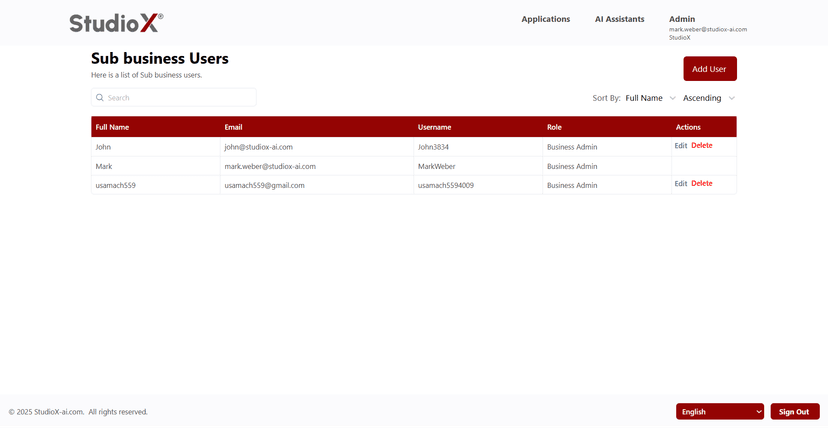This screenshot has height=428, width=828.
Task: Delete the user usamach559
Action: tap(702, 184)
